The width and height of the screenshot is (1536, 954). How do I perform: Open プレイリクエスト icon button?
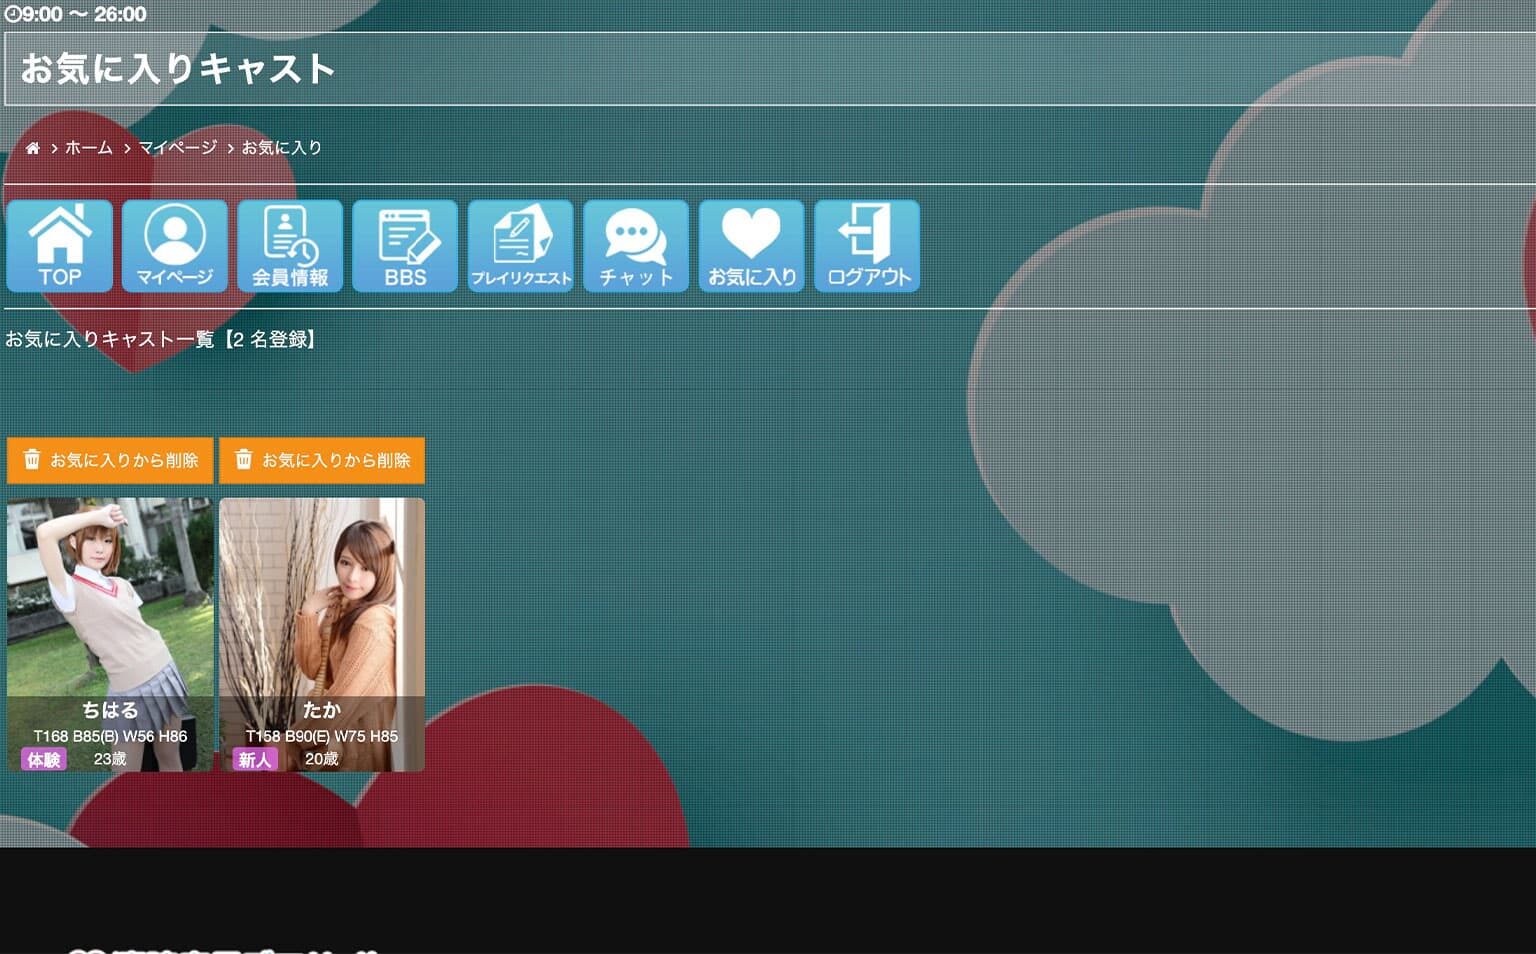click(521, 246)
